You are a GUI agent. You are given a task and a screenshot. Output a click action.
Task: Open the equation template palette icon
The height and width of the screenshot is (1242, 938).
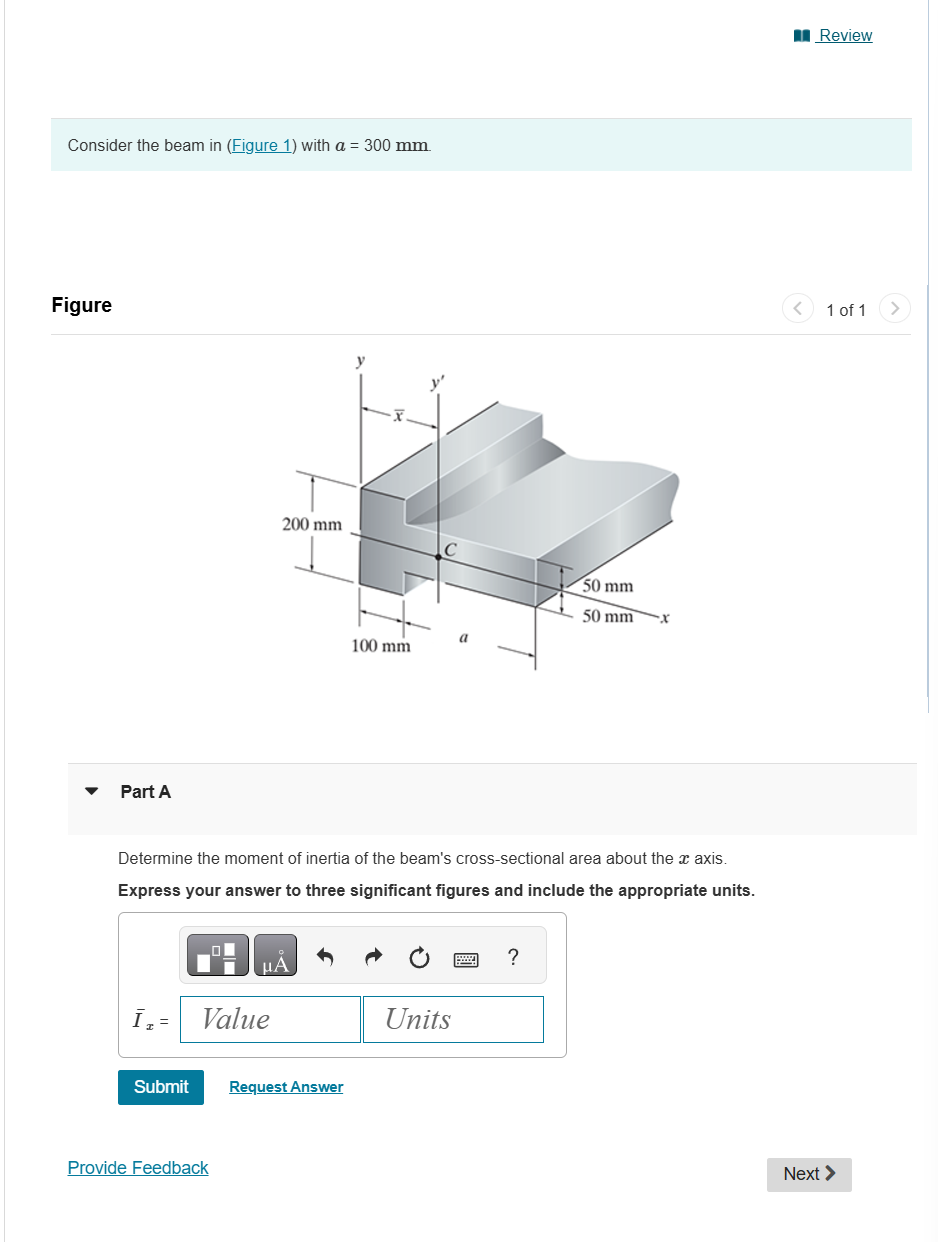pyautogui.click(x=218, y=955)
